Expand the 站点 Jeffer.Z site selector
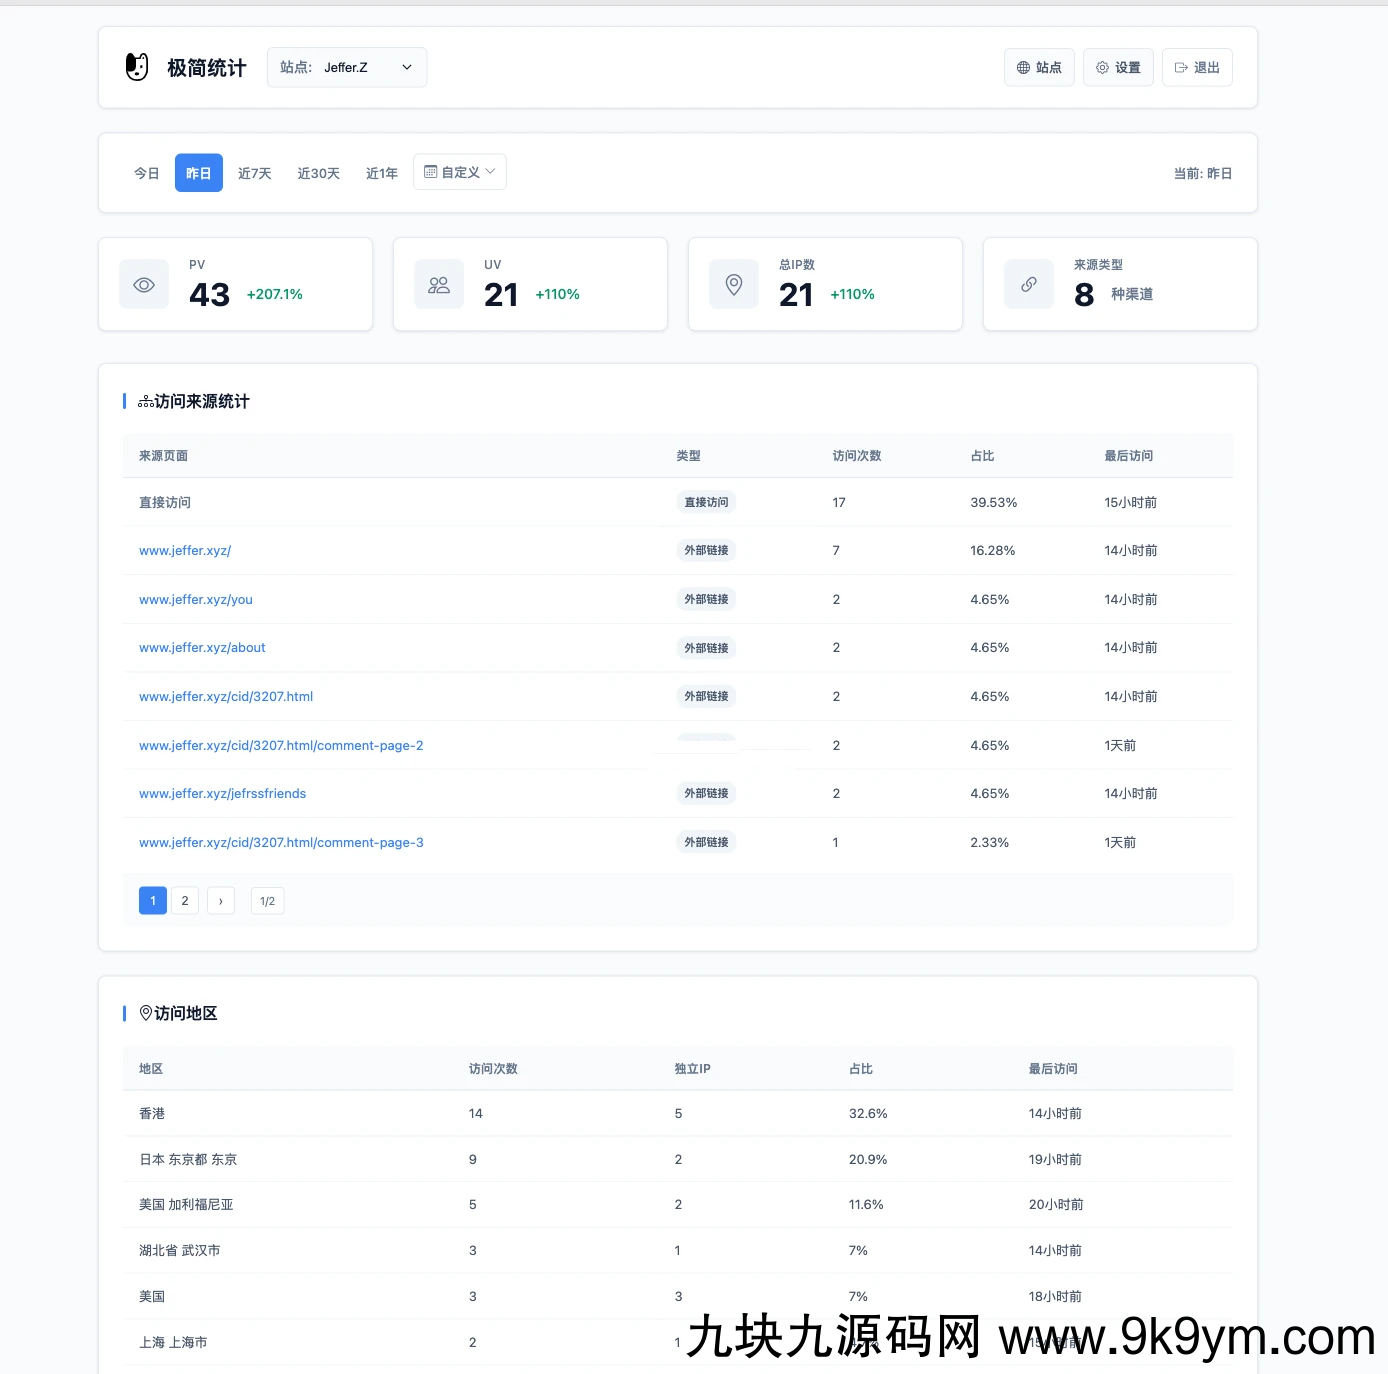This screenshot has height=1374, width=1388. tap(347, 68)
